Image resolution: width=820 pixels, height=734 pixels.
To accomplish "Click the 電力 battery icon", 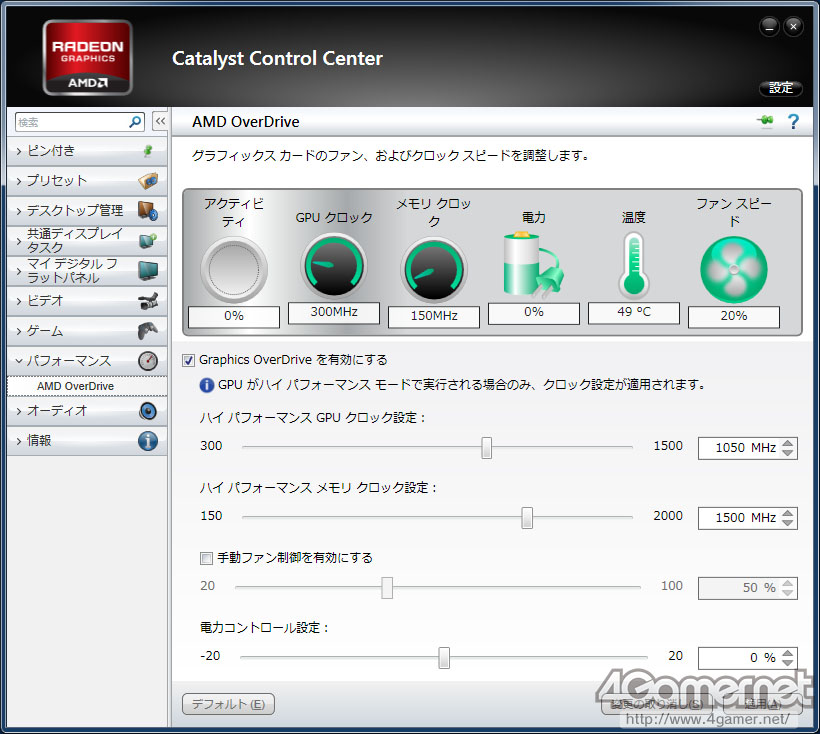I will pos(533,265).
